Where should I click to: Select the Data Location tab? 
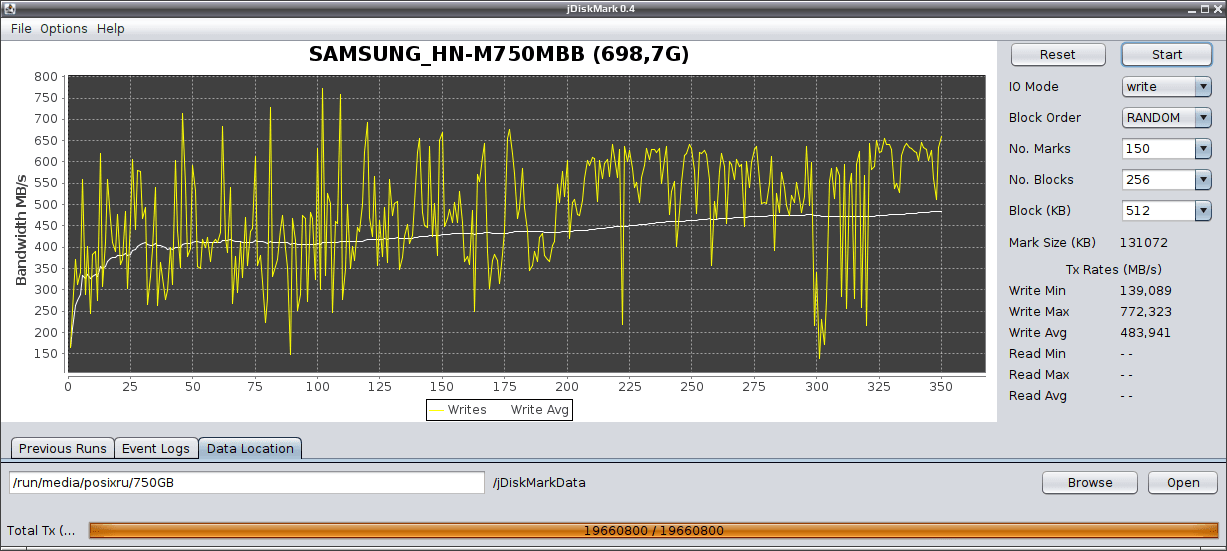250,448
